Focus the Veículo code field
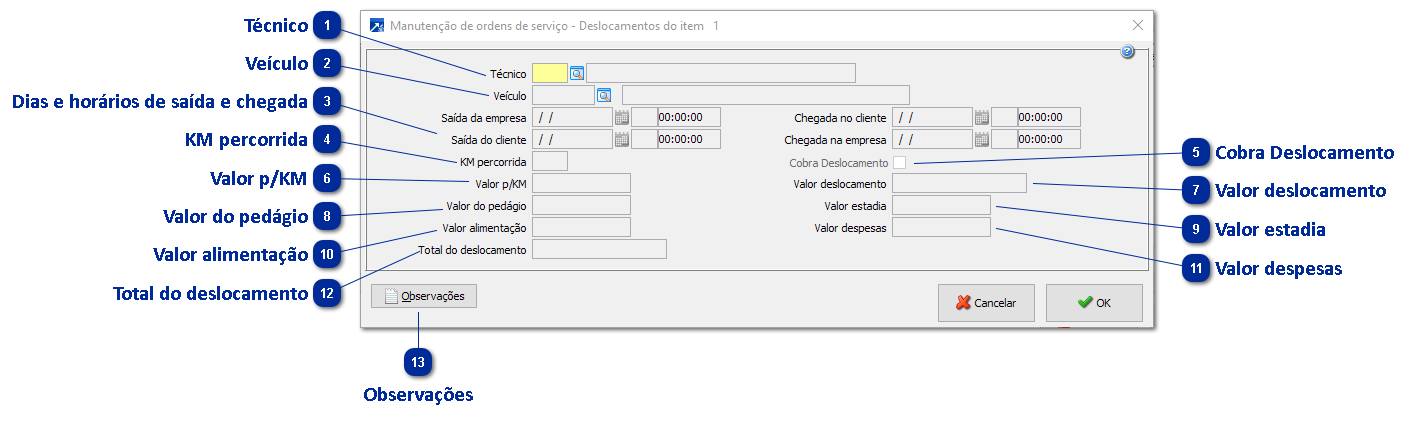 point(564,95)
